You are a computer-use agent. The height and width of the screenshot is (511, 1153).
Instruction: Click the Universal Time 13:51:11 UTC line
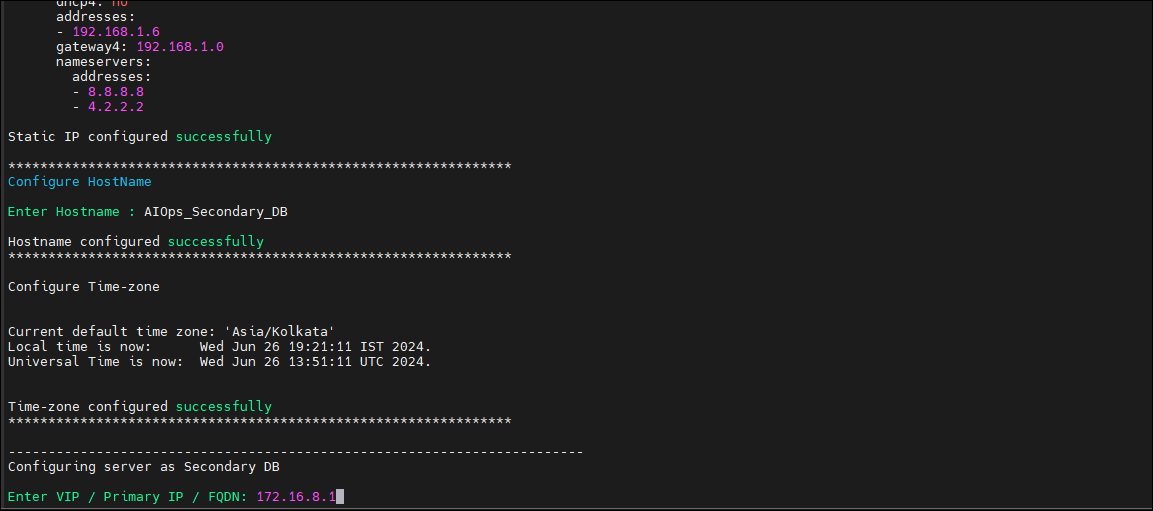click(x=220, y=362)
